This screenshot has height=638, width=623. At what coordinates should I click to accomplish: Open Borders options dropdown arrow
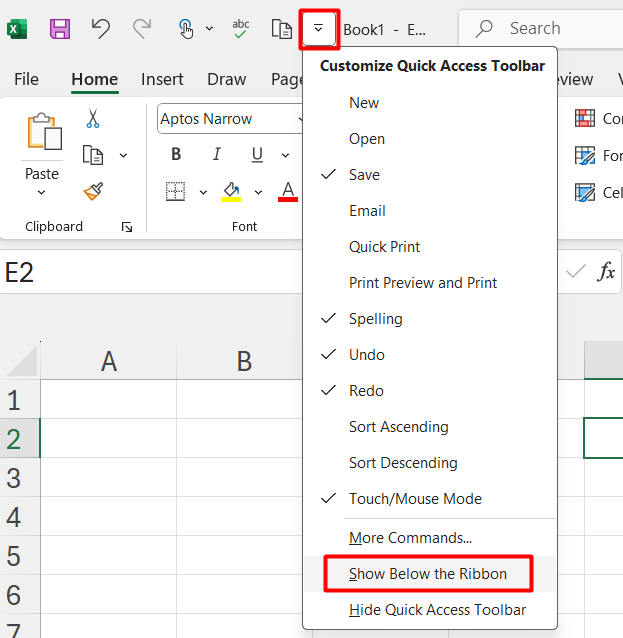[203, 192]
